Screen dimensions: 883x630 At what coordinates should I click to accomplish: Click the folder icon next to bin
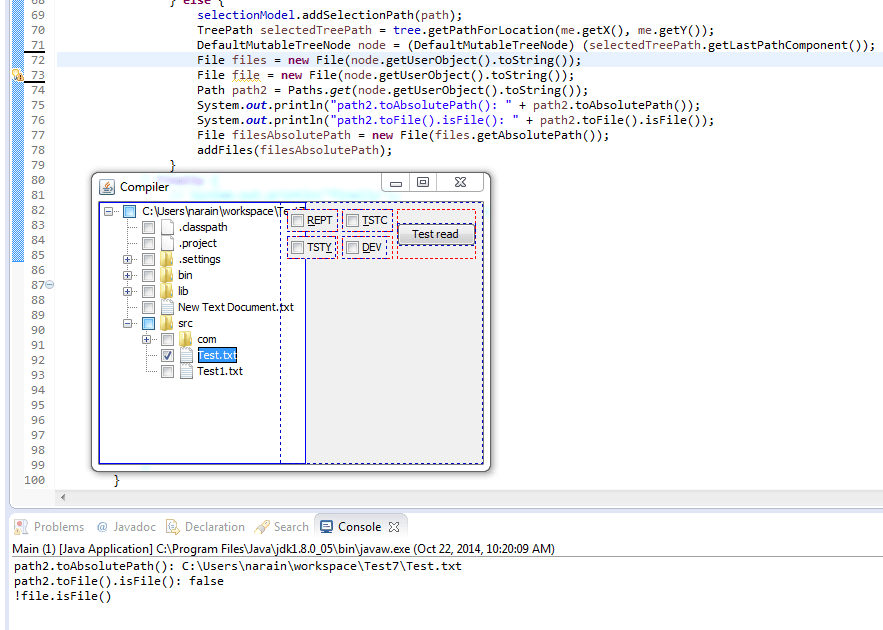click(165, 275)
